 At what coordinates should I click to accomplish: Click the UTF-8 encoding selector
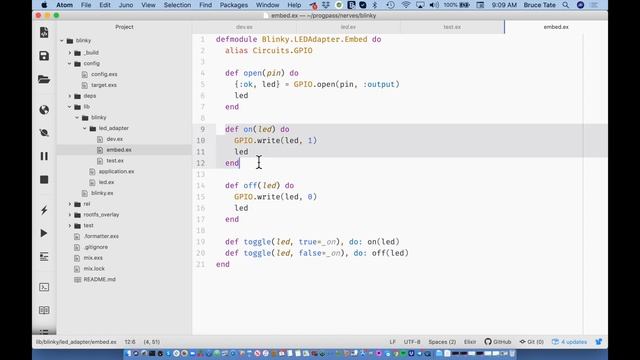point(412,342)
